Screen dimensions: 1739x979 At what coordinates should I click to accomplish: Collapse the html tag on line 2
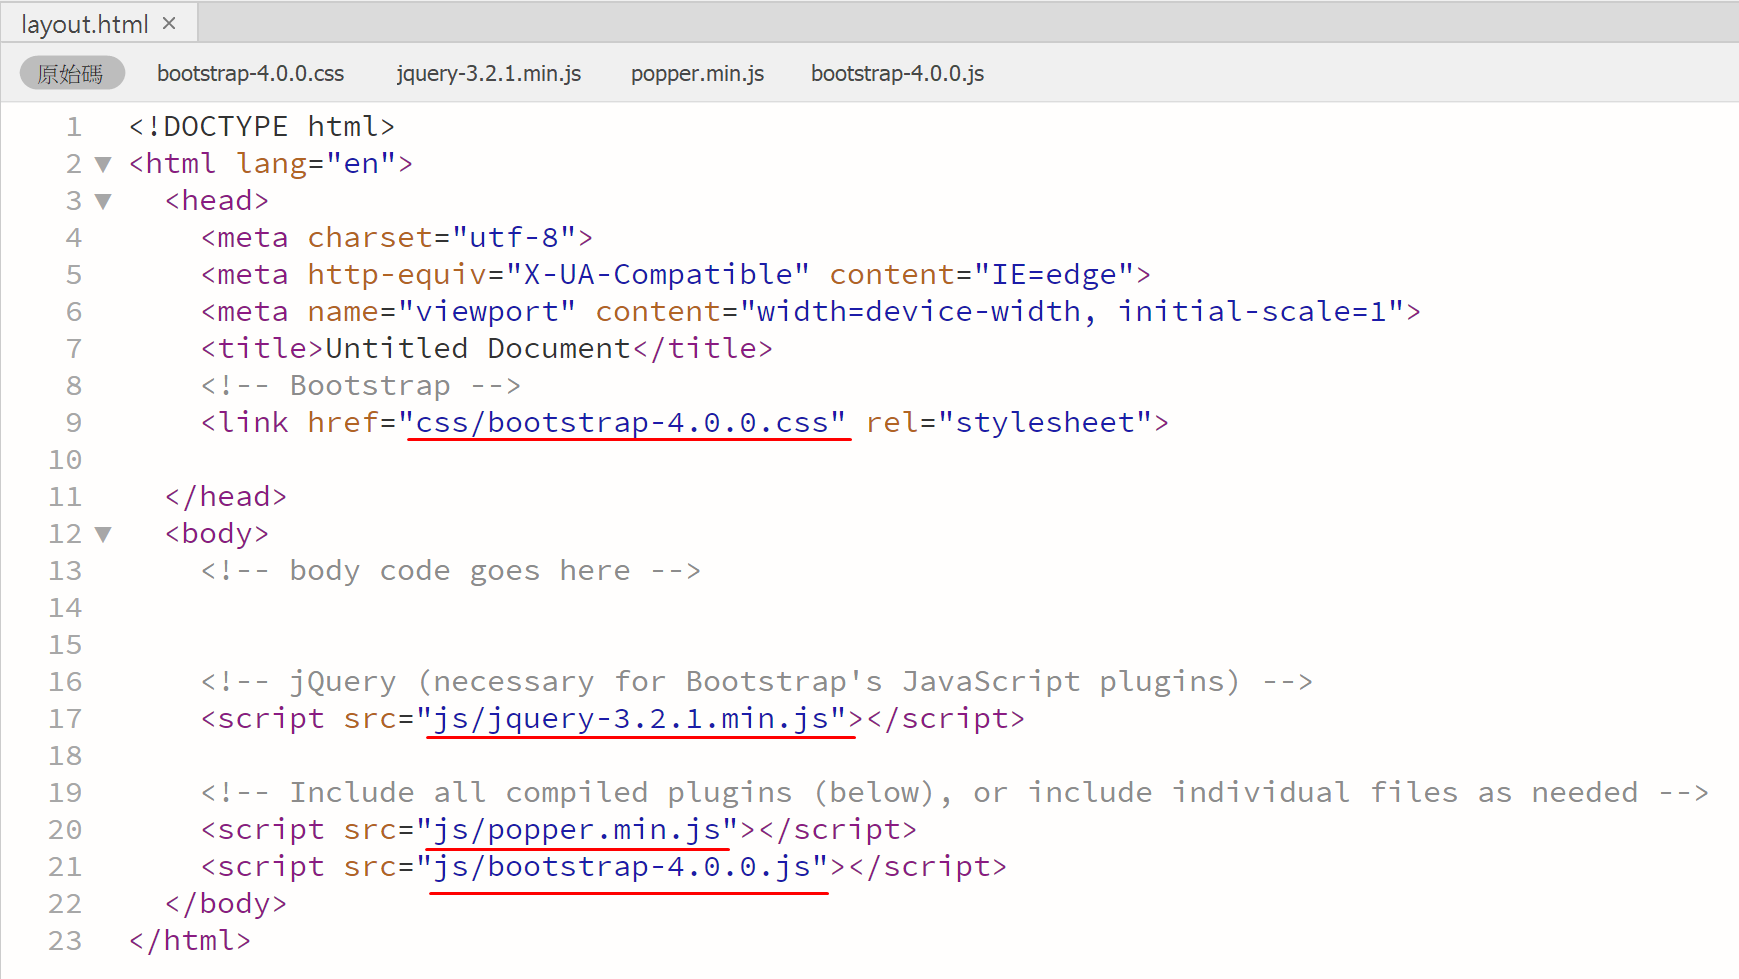pos(103,164)
